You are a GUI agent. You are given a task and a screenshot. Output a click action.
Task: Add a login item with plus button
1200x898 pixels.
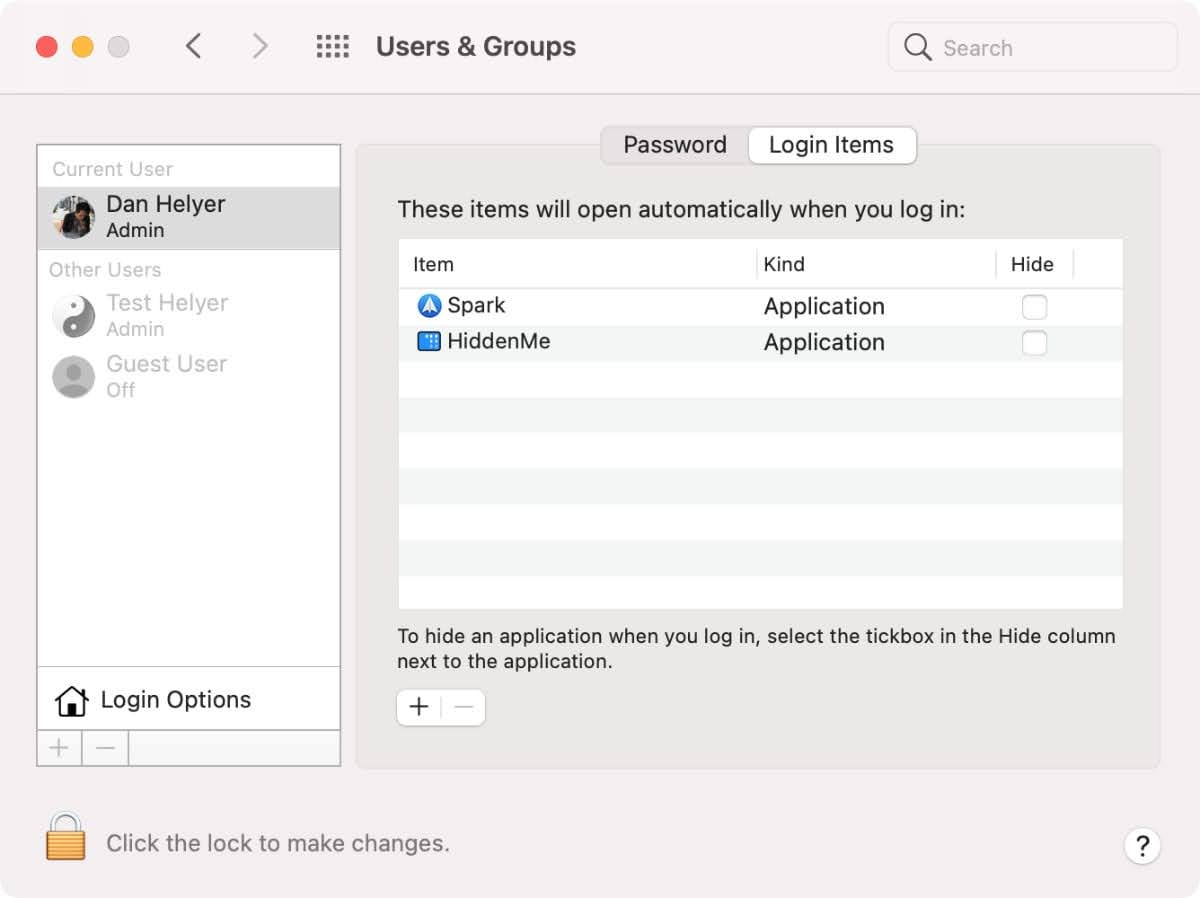419,708
